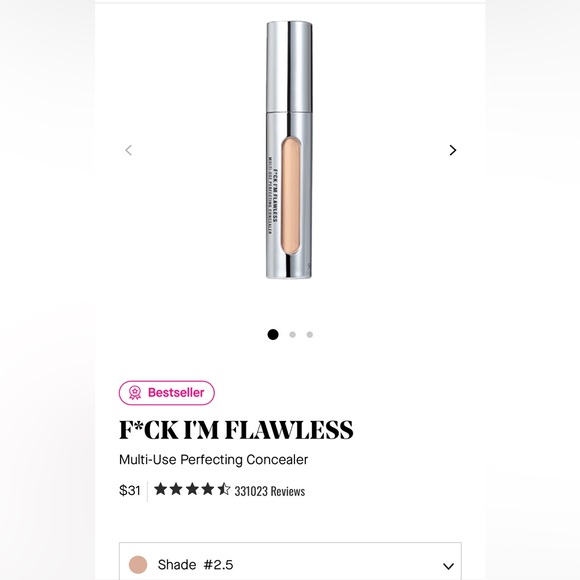Click the Multi-Use Perfecting Concealer subtitle
The image size is (580, 580).
pos(213,460)
